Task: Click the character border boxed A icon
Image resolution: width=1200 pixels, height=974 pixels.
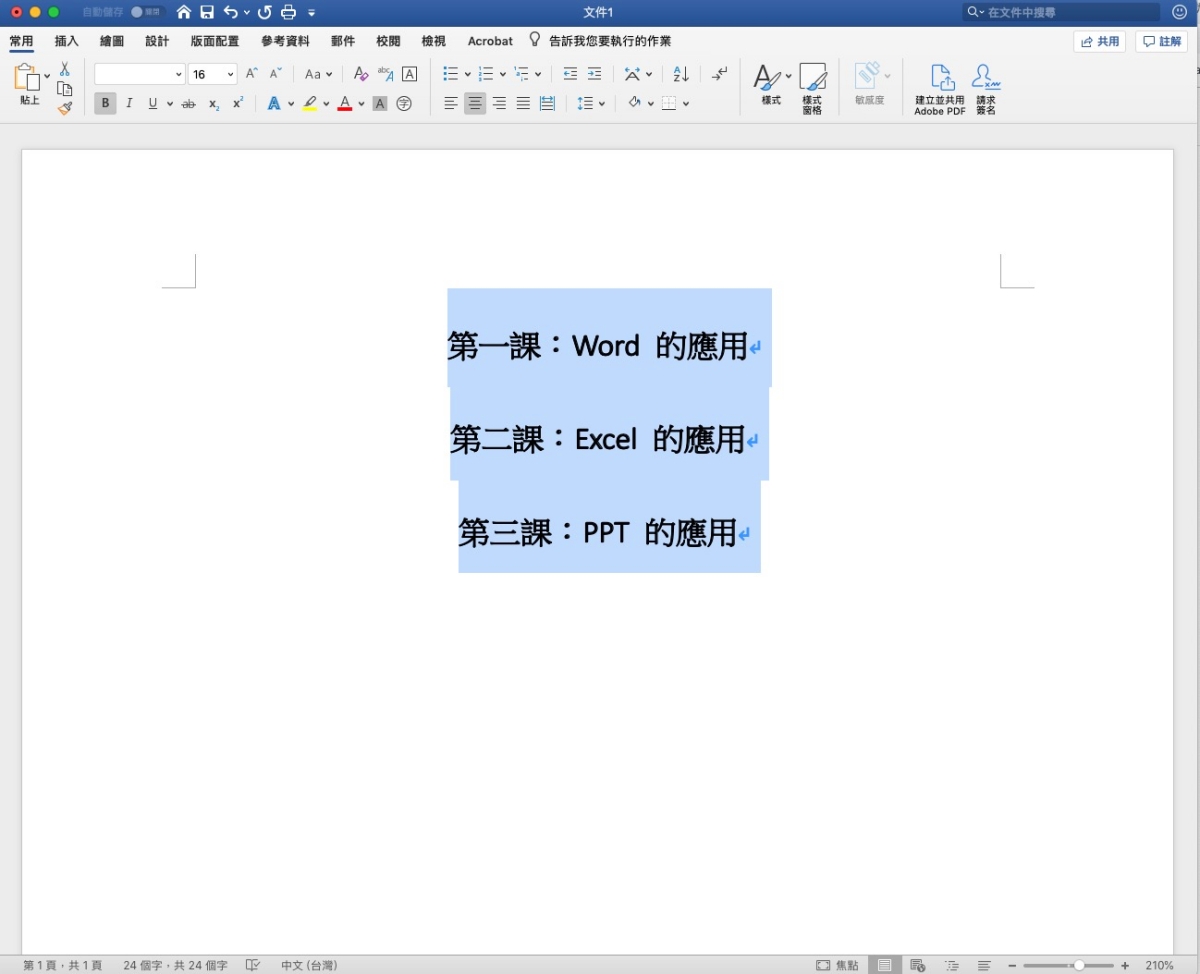Action: coord(409,74)
